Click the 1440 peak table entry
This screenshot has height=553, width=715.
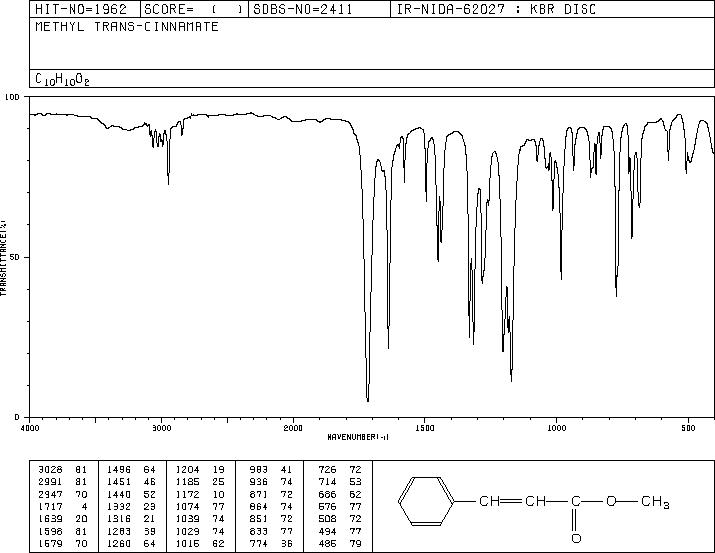pyautogui.click(x=131, y=494)
